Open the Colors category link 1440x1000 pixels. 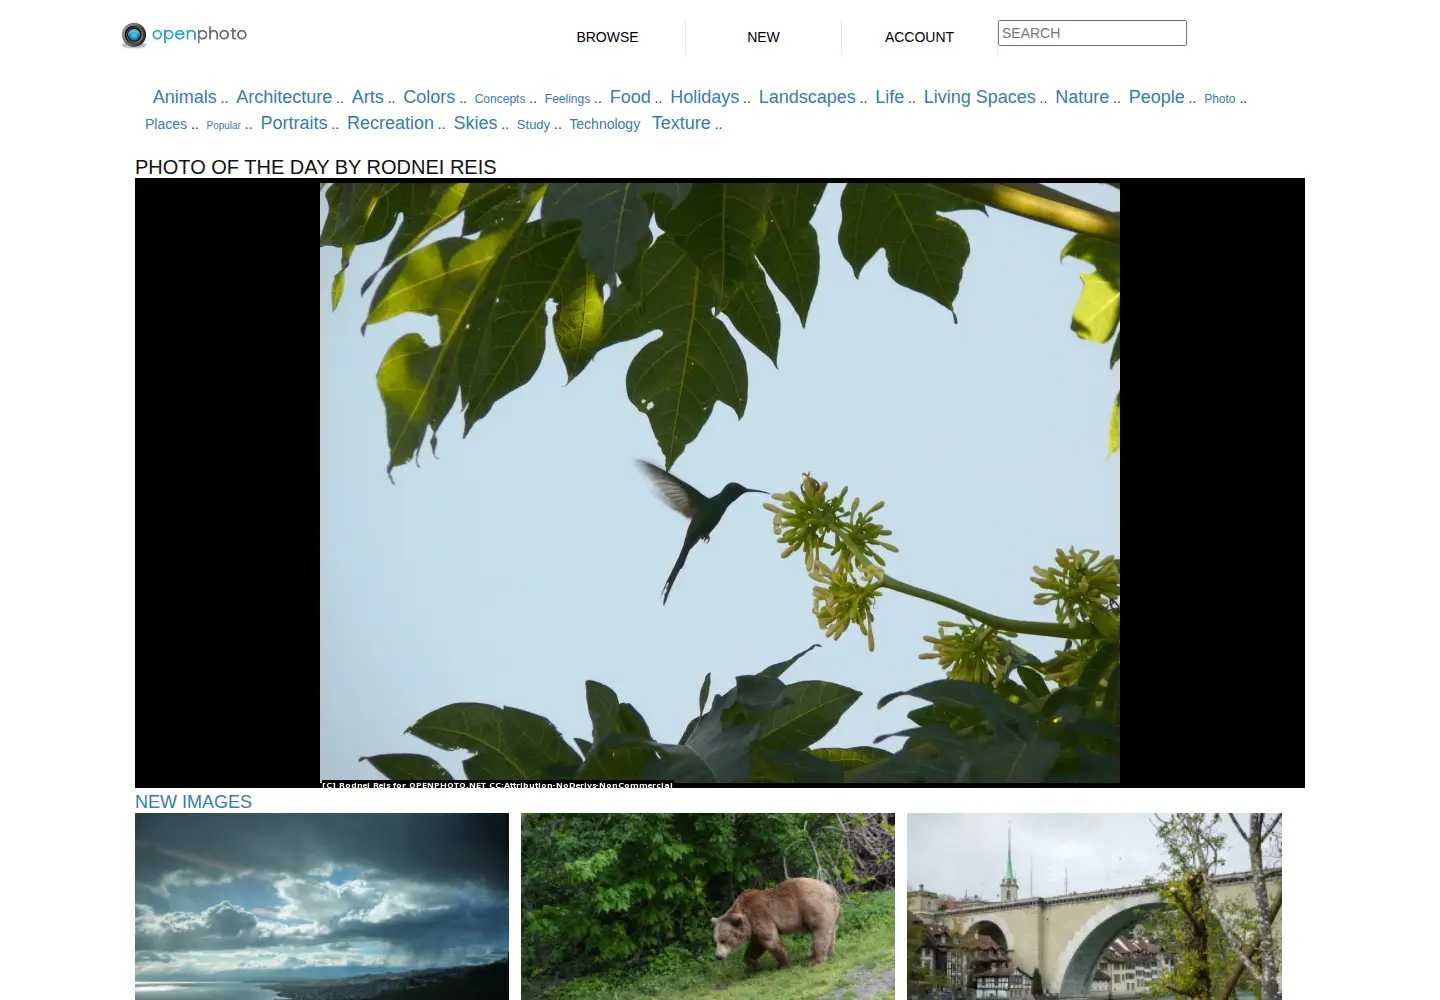click(429, 97)
